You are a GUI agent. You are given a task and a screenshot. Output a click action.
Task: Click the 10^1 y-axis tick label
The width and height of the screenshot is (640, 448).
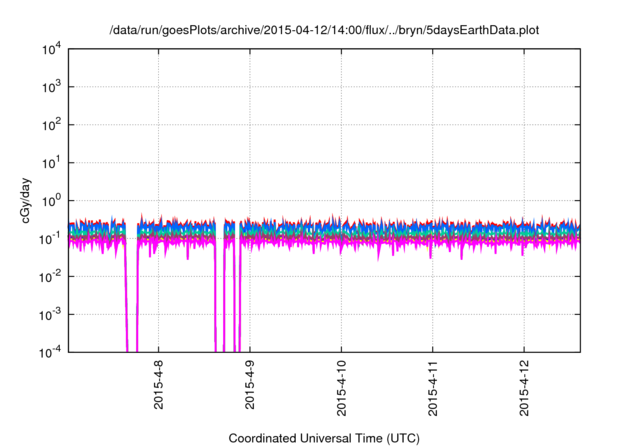point(52,163)
